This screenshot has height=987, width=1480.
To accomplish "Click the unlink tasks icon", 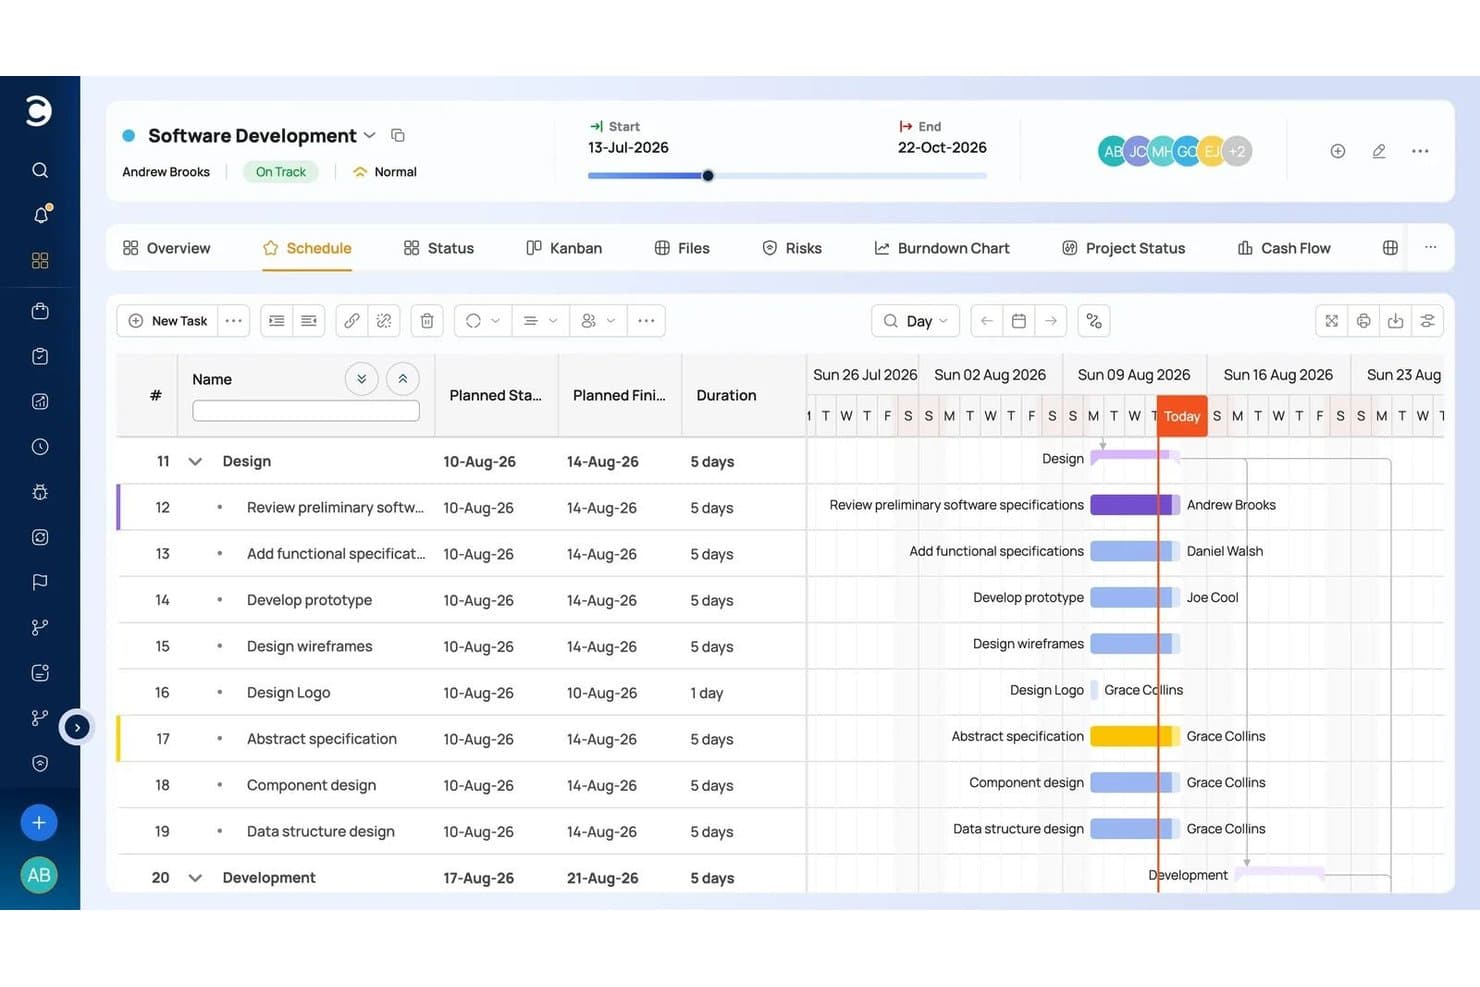I will pyautogui.click(x=384, y=321).
